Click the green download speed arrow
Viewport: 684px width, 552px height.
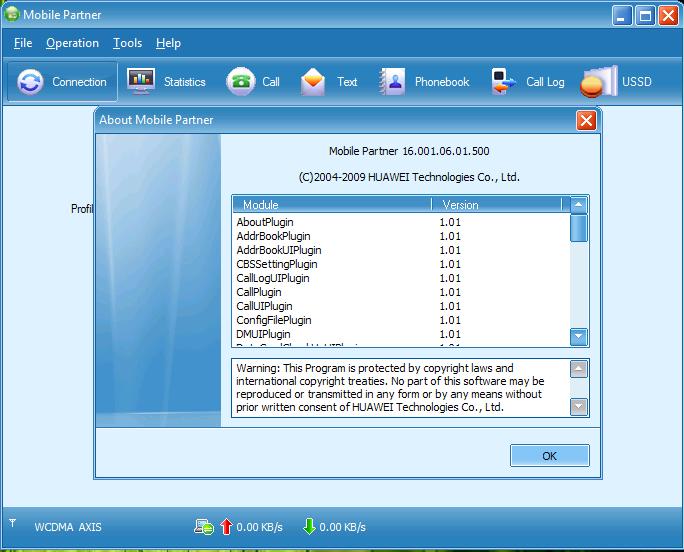coord(309,526)
